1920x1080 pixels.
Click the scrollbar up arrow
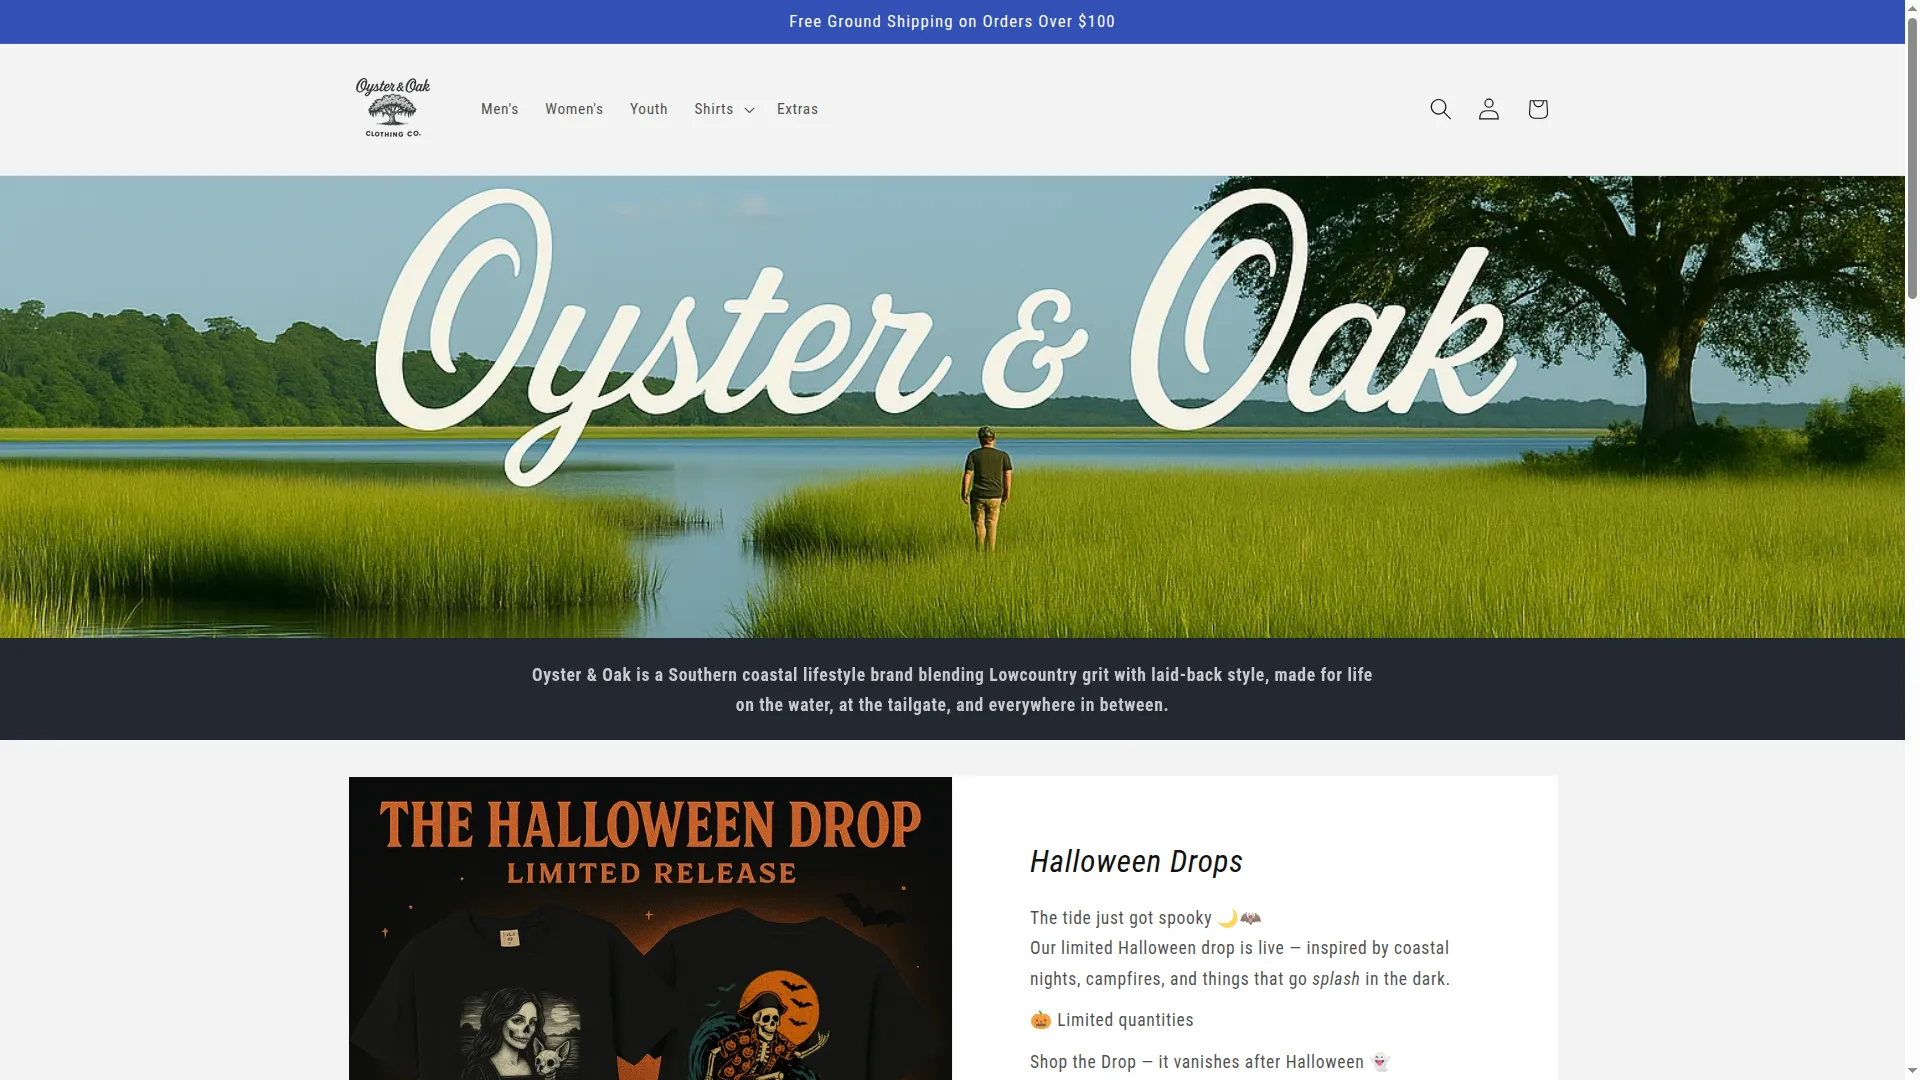pyautogui.click(x=1912, y=7)
